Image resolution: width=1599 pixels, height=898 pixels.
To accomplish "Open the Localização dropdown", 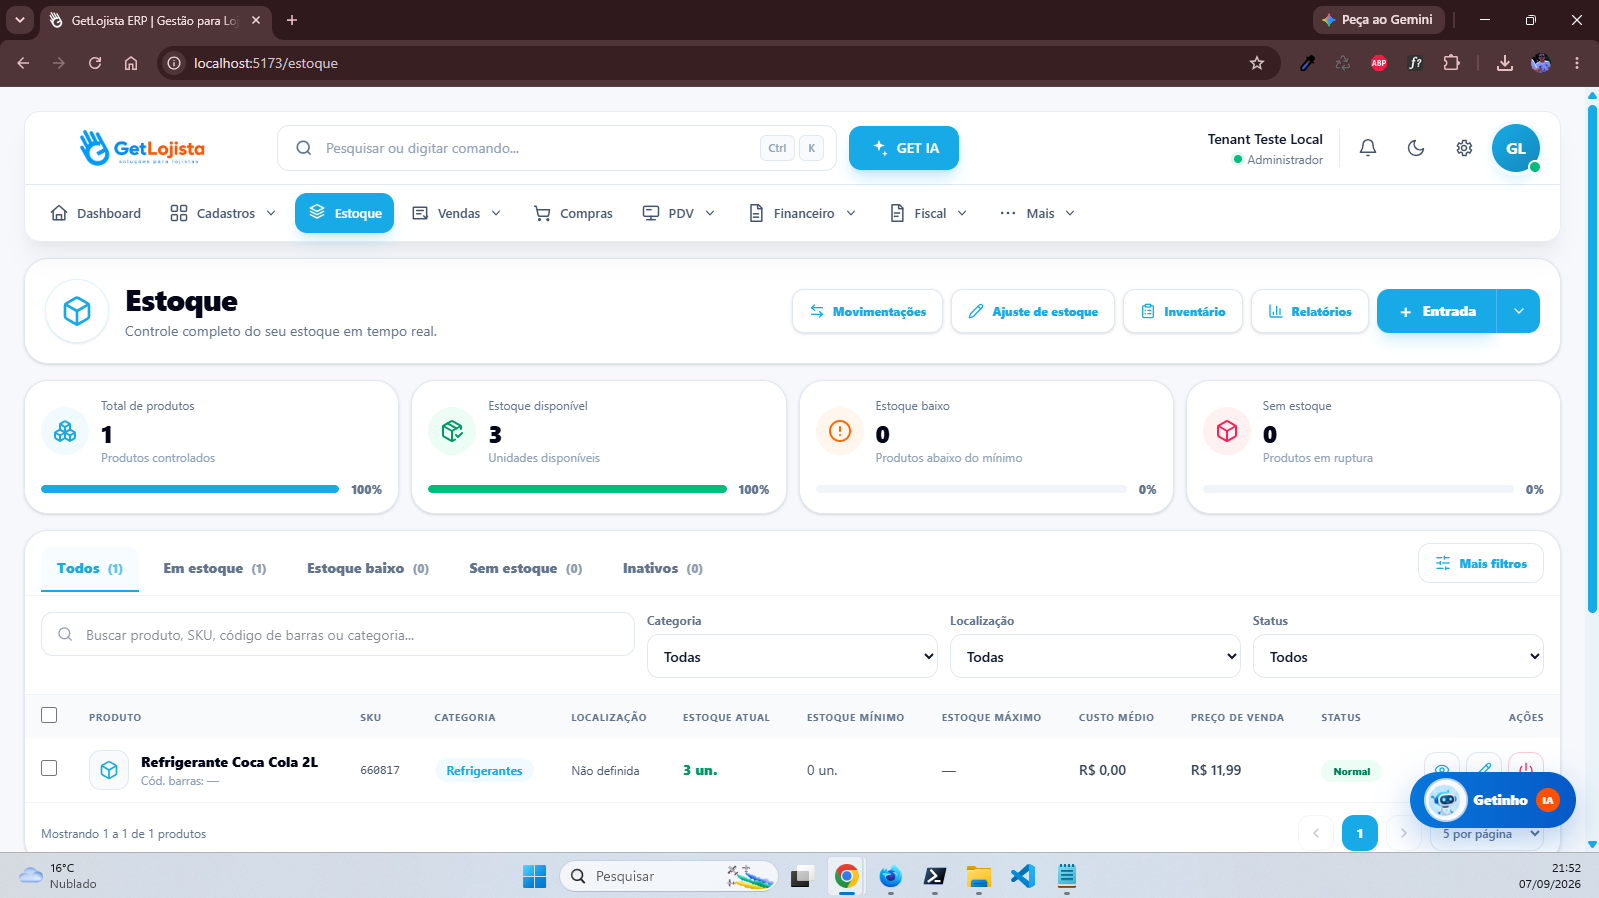I will point(1095,657).
